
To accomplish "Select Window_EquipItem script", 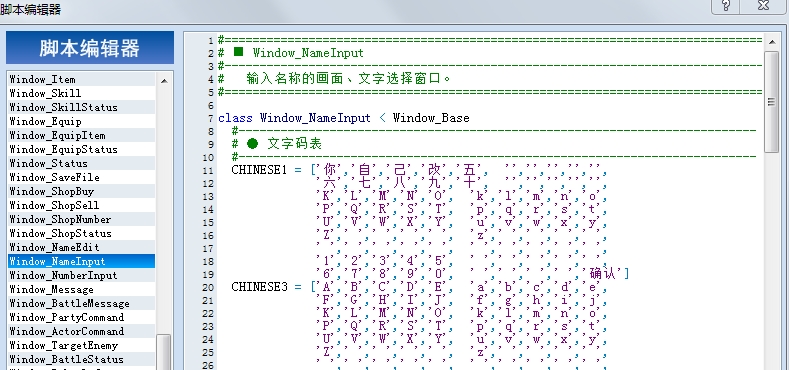I will [82, 135].
